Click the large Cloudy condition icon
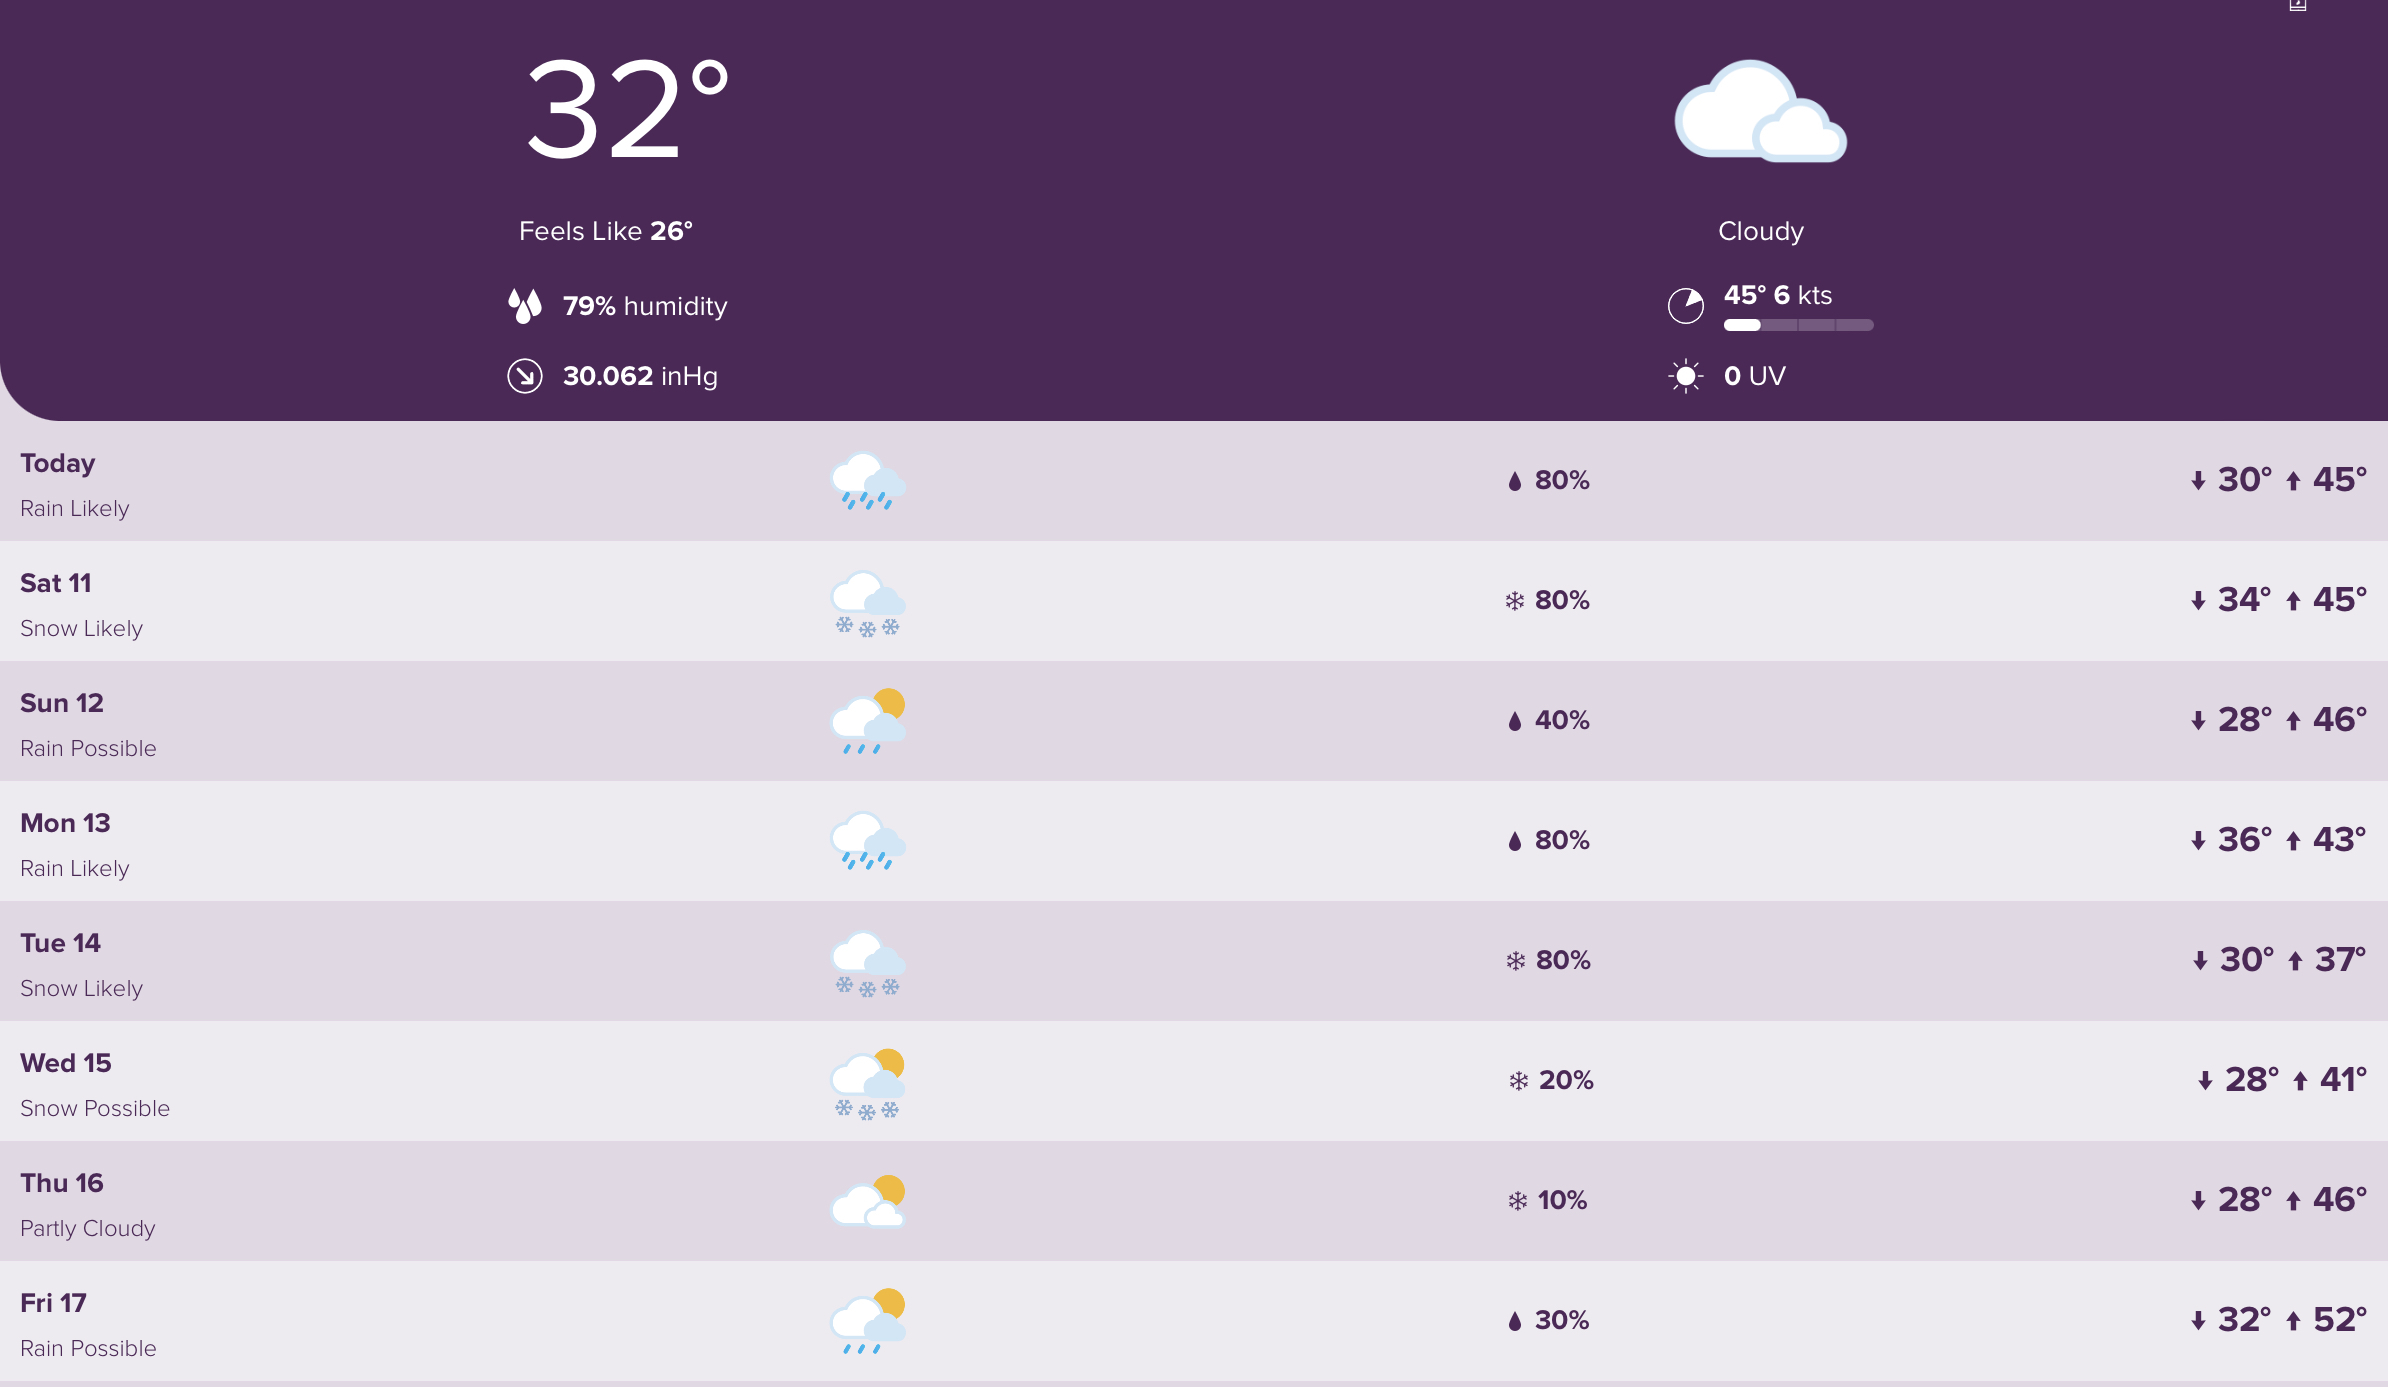This screenshot has height=1387, width=2388. [1760, 111]
